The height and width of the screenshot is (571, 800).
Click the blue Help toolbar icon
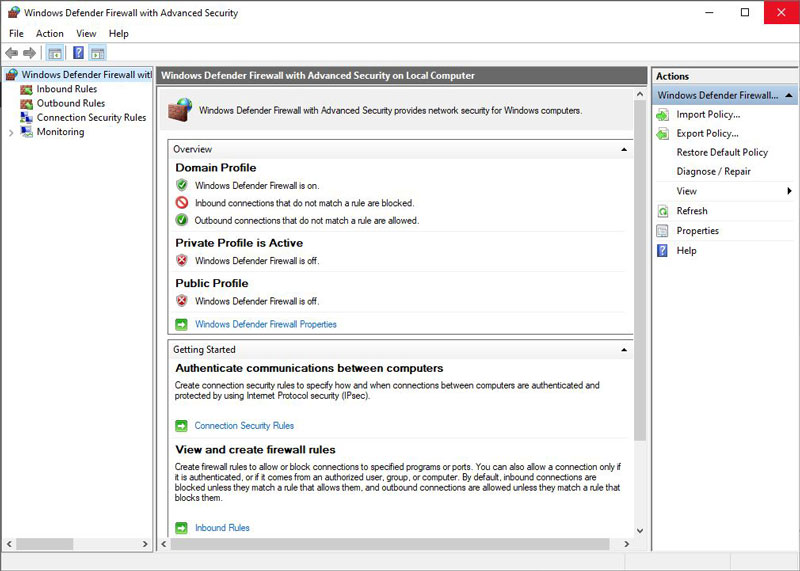[78, 53]
